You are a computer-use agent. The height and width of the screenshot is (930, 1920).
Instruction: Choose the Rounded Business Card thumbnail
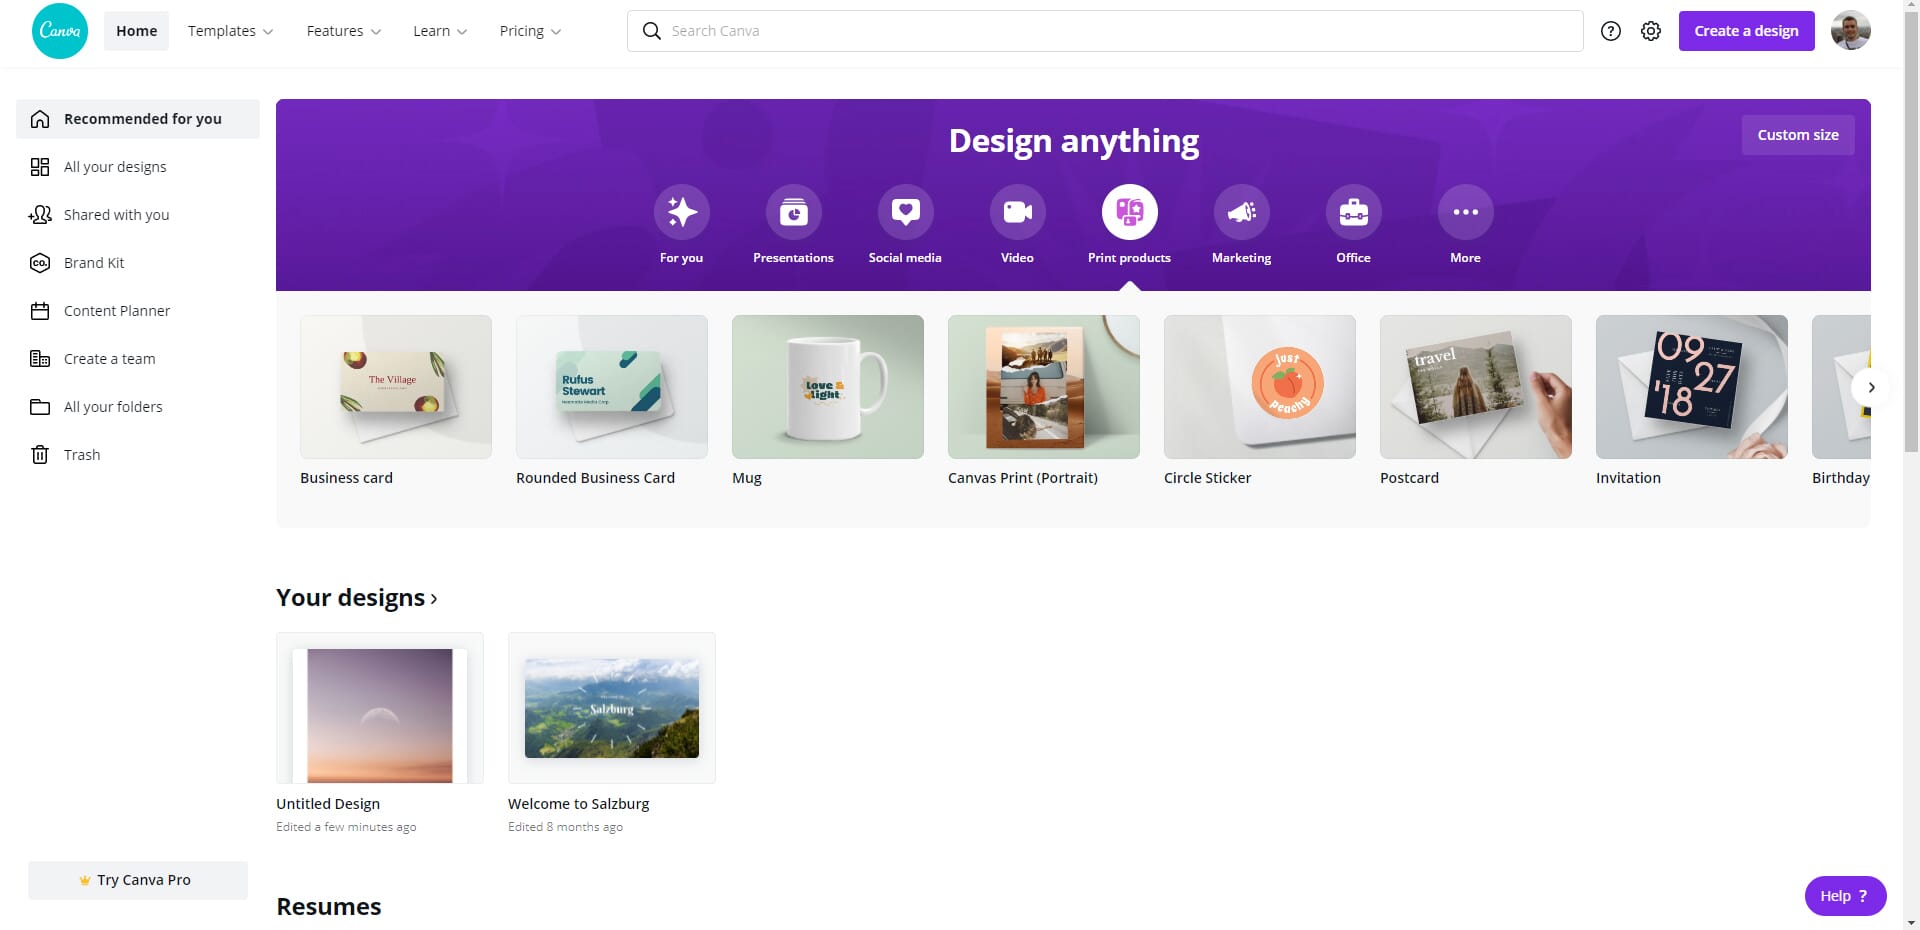pyautogui.click(x=612, y=387)
